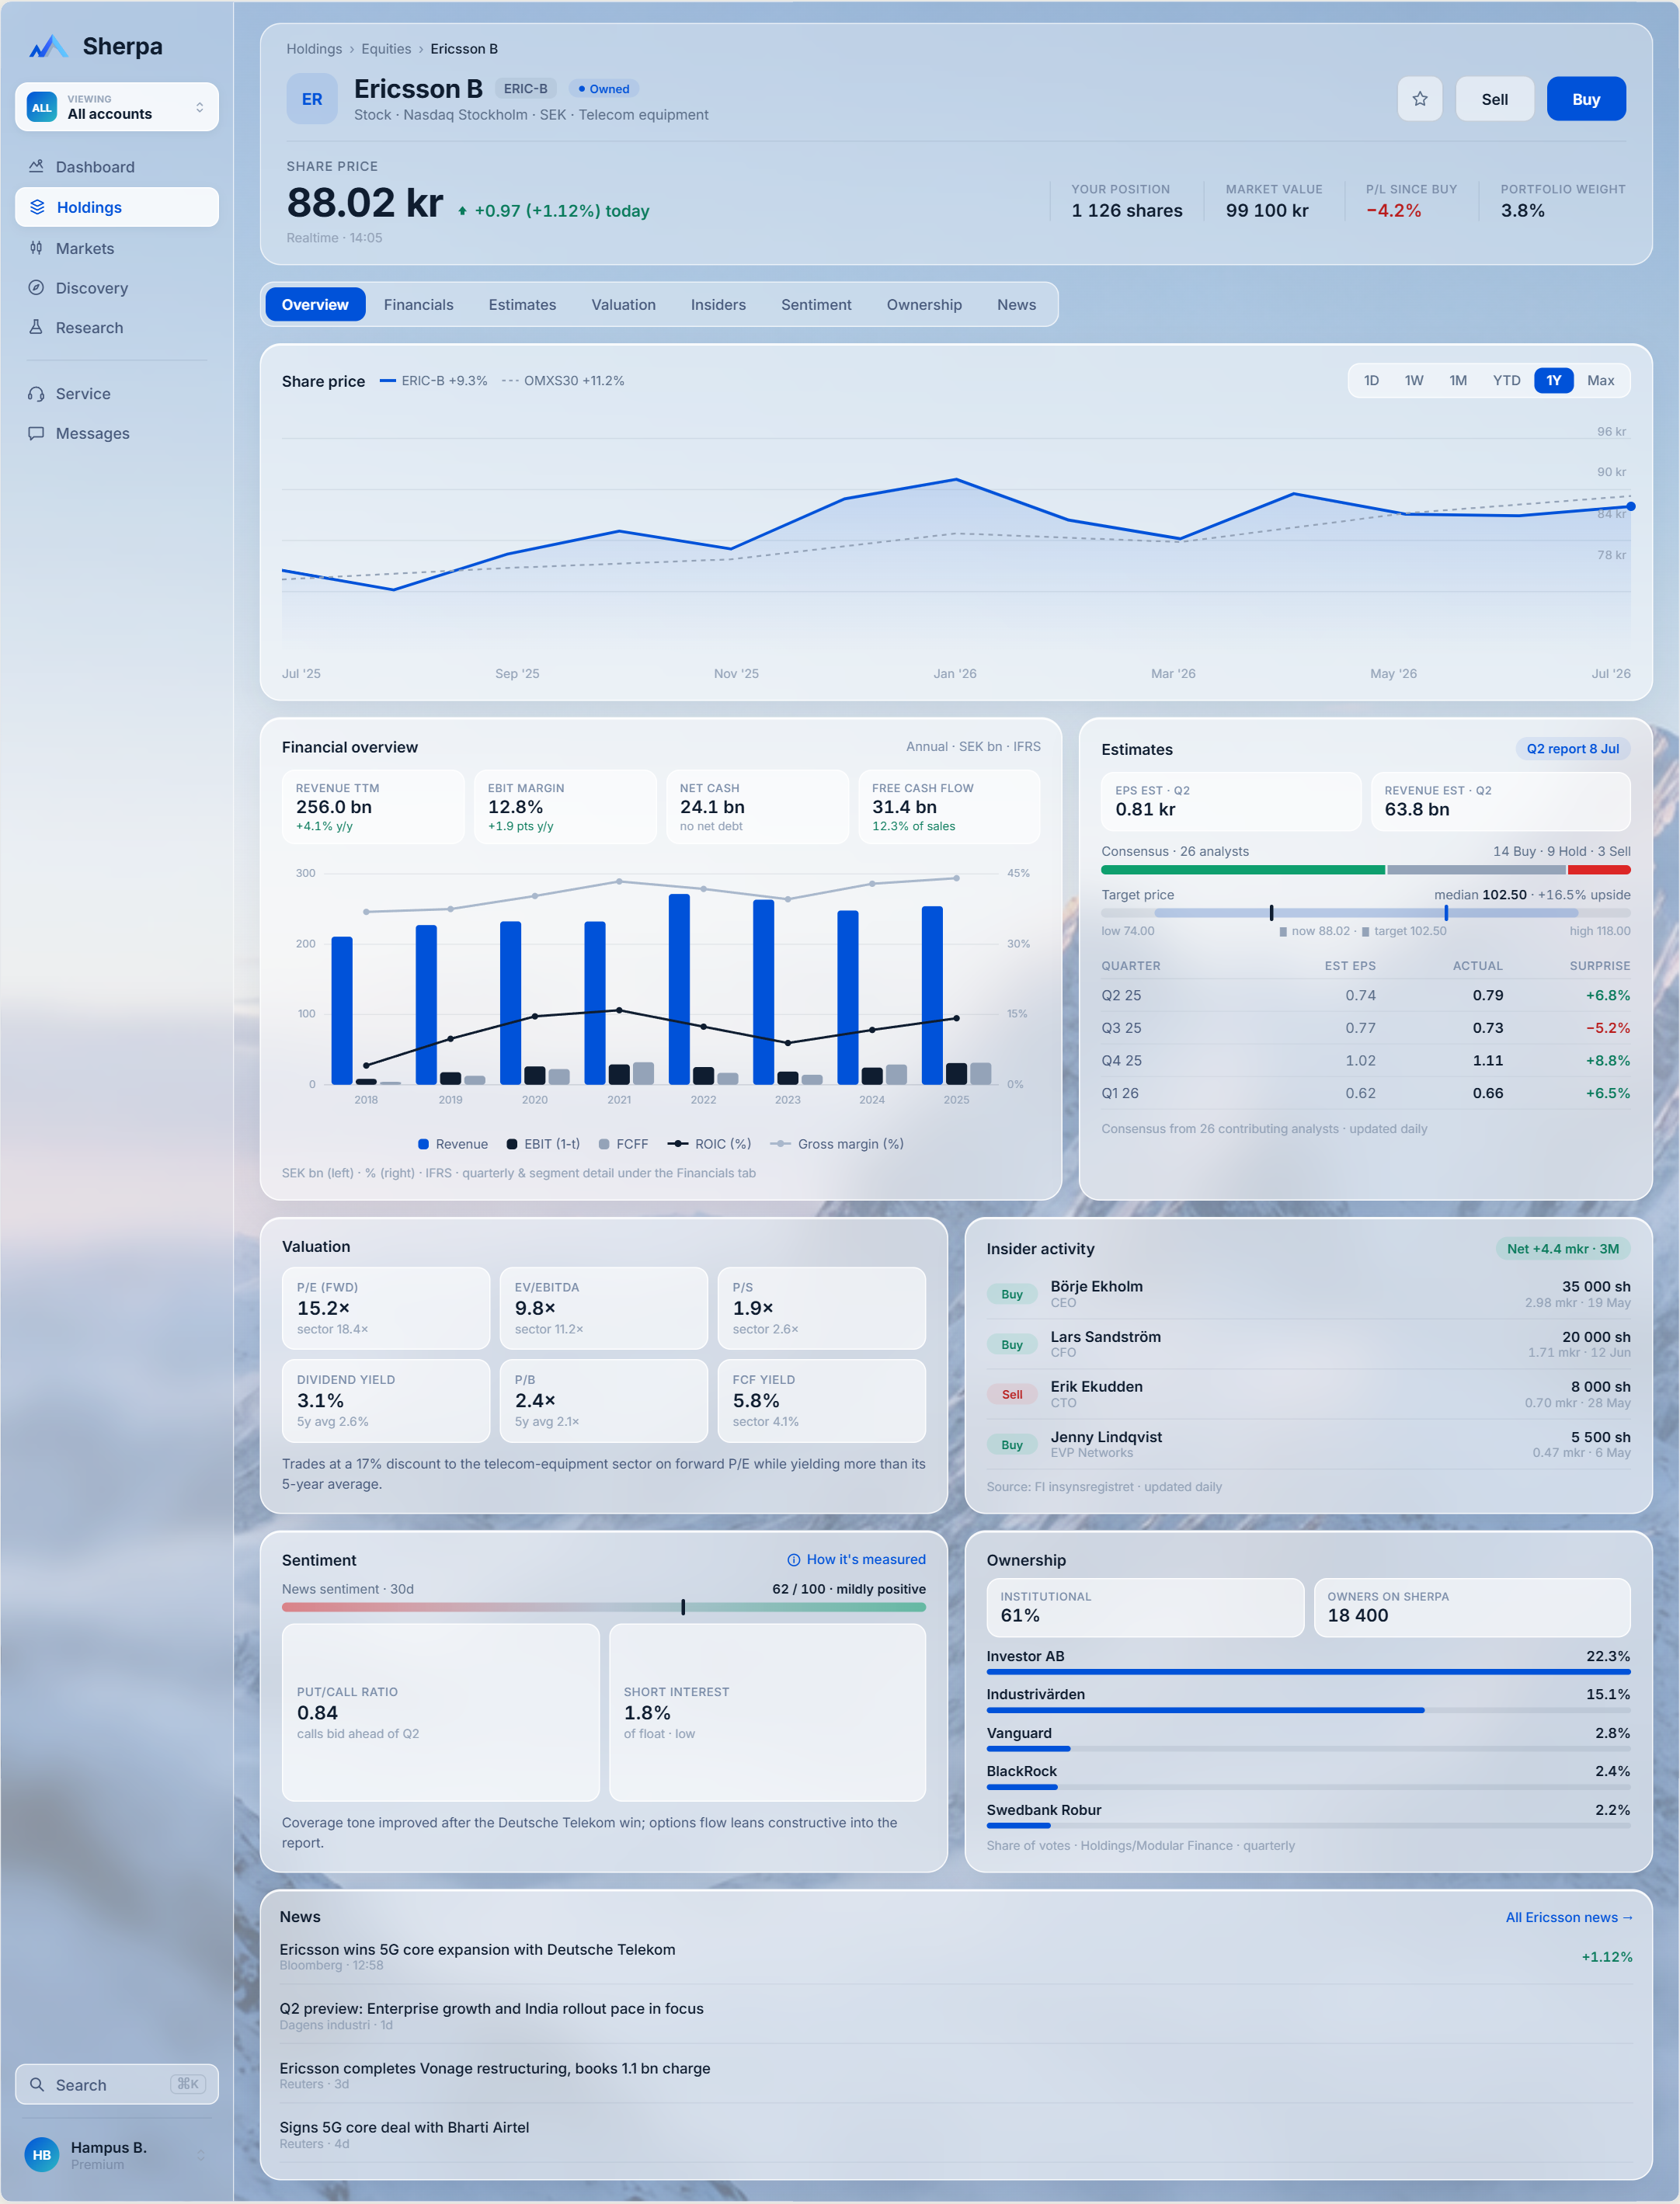Go to Equities breadcrumb
The image size is (1680, 2204).
[386, 49]
